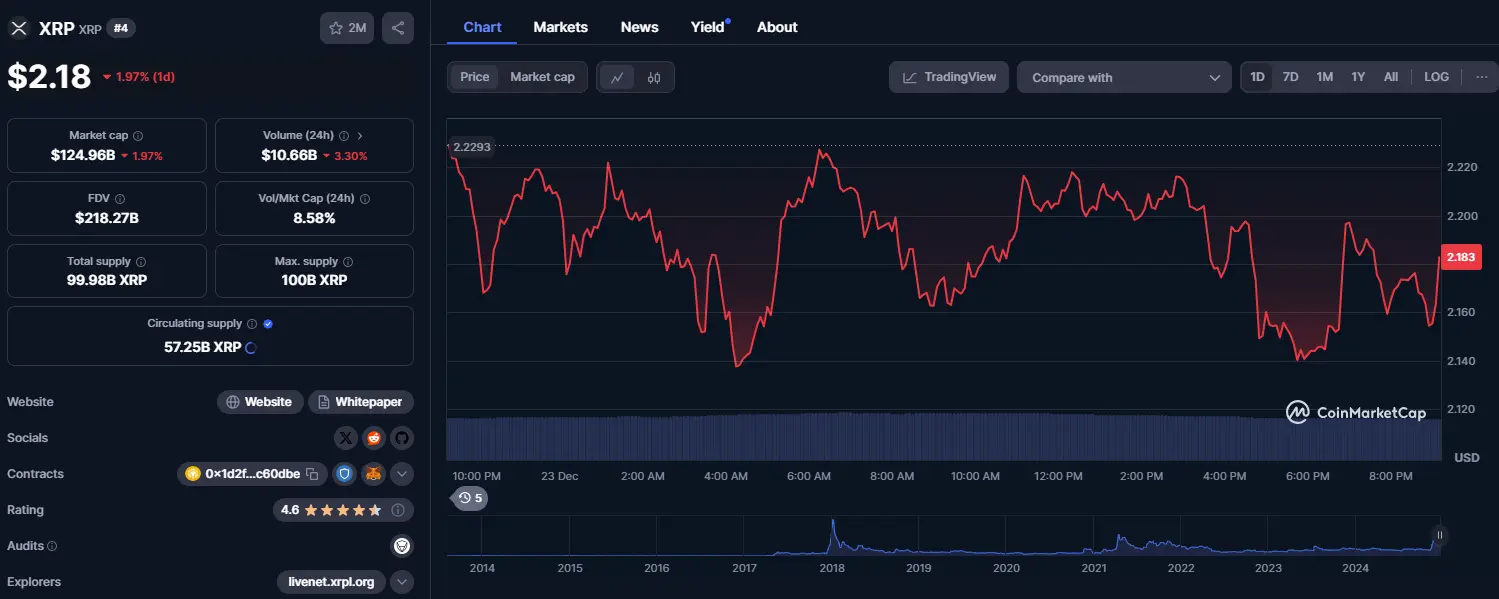Open the Compare with dropdown
The height and width of the screenshot is (599, 1499).
point(1124,77)
